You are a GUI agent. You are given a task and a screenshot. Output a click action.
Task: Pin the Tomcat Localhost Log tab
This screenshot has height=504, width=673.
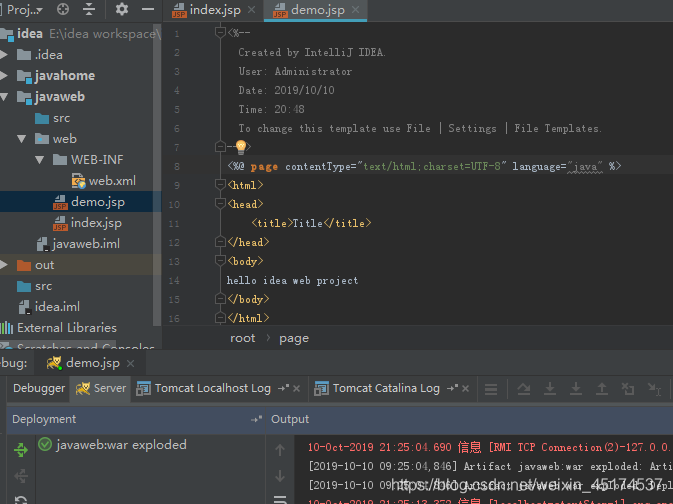pos(283,388)
